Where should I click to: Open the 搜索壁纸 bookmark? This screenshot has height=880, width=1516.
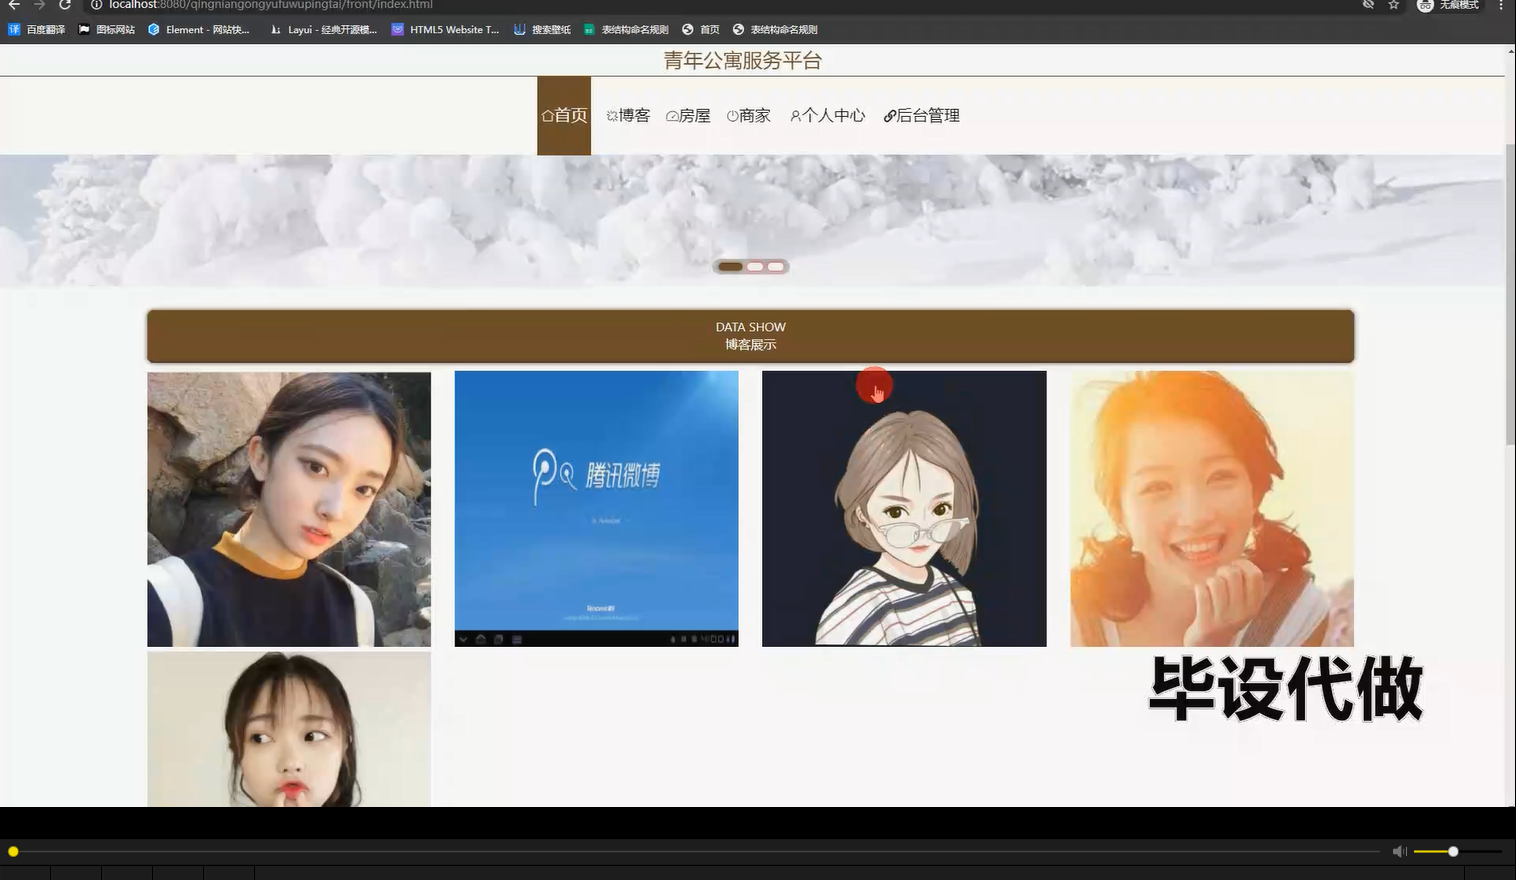click(x=542, y=30)
